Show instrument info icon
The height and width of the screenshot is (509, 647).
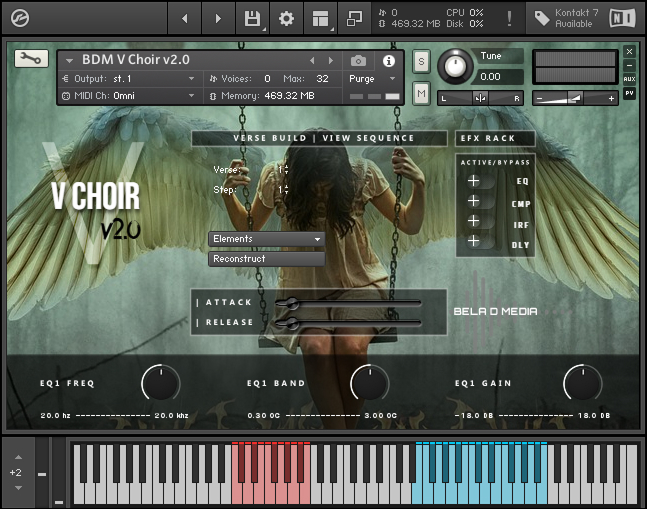(x=388, y=61)
